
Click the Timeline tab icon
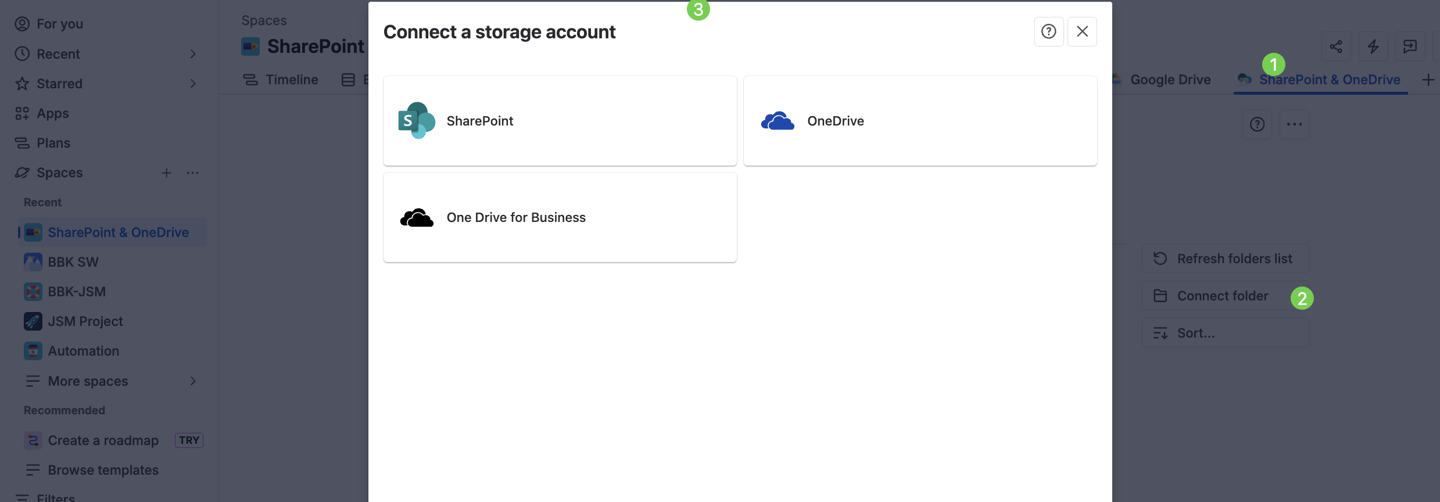(x=251, y=80)
